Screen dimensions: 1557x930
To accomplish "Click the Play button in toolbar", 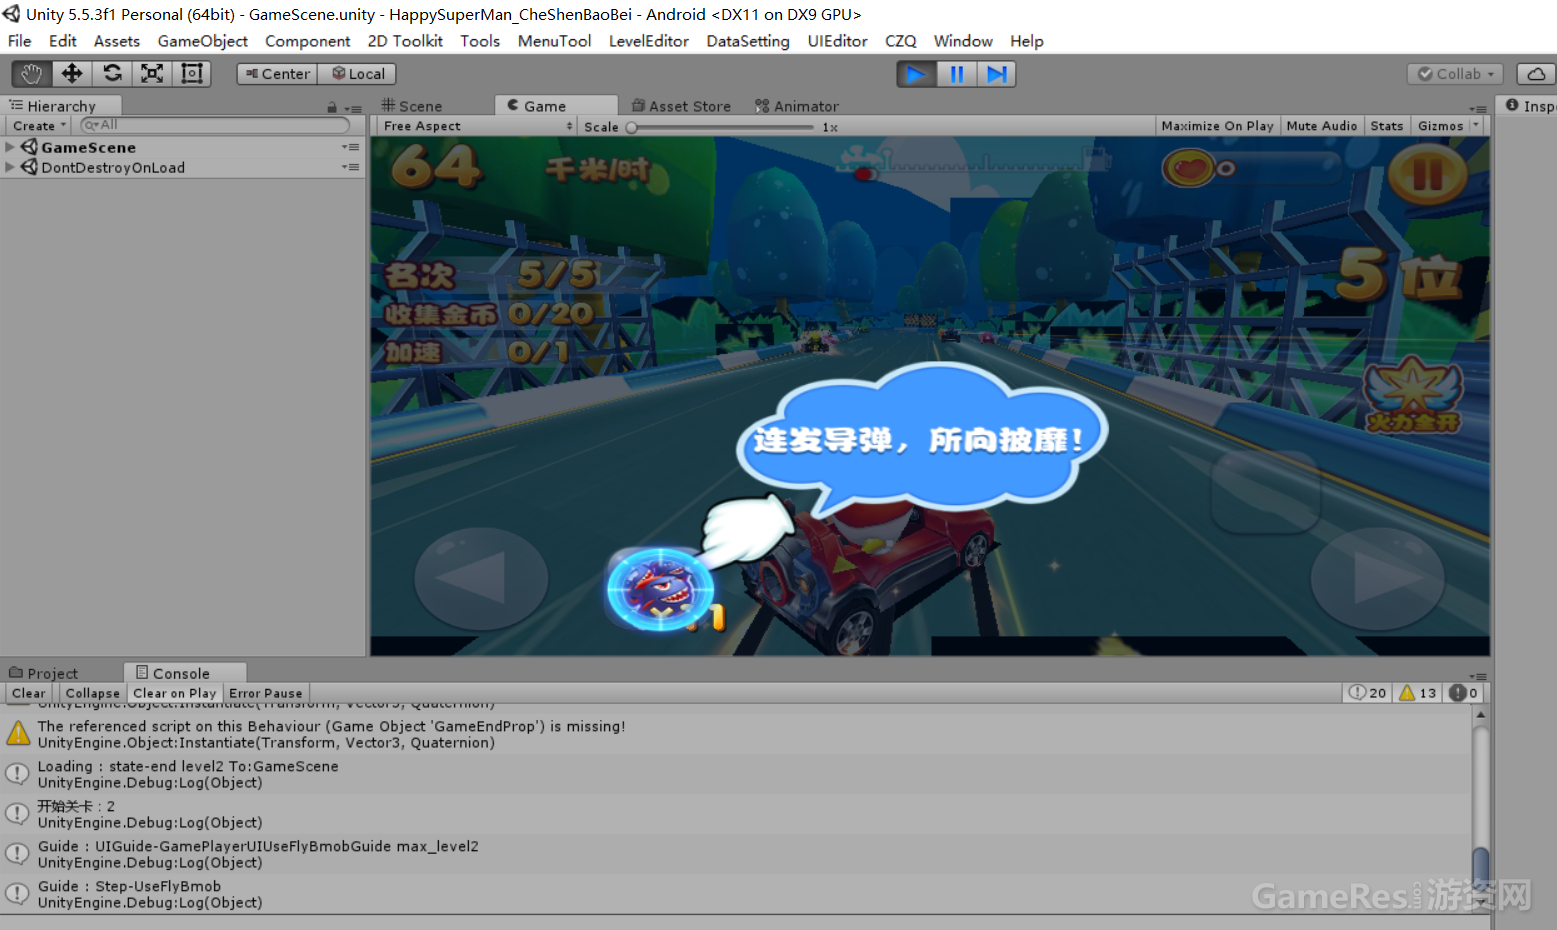I will pos(916,74).
